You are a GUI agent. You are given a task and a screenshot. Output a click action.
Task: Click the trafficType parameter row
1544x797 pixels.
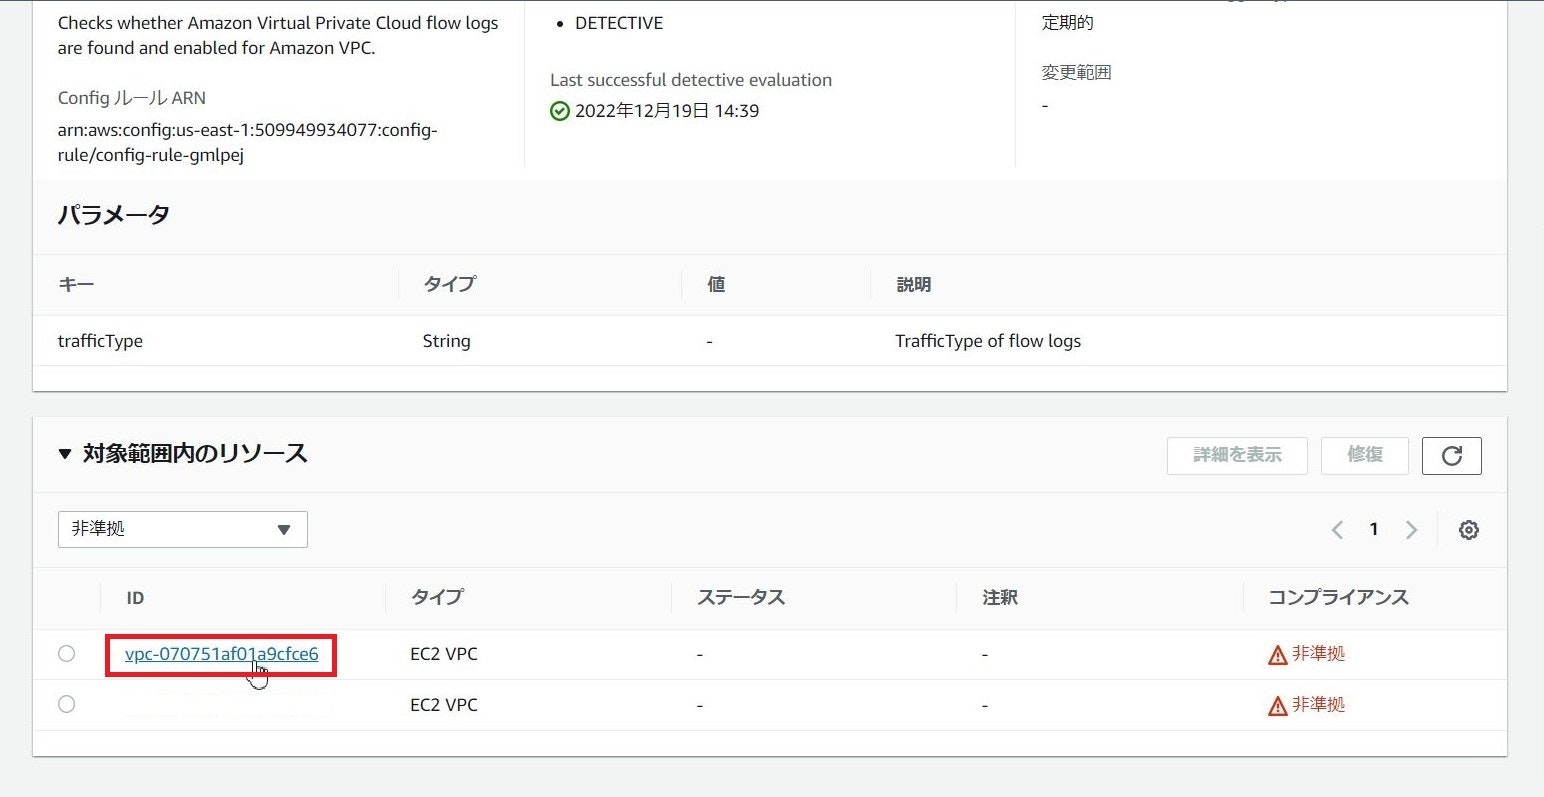(x=100, y=341)
